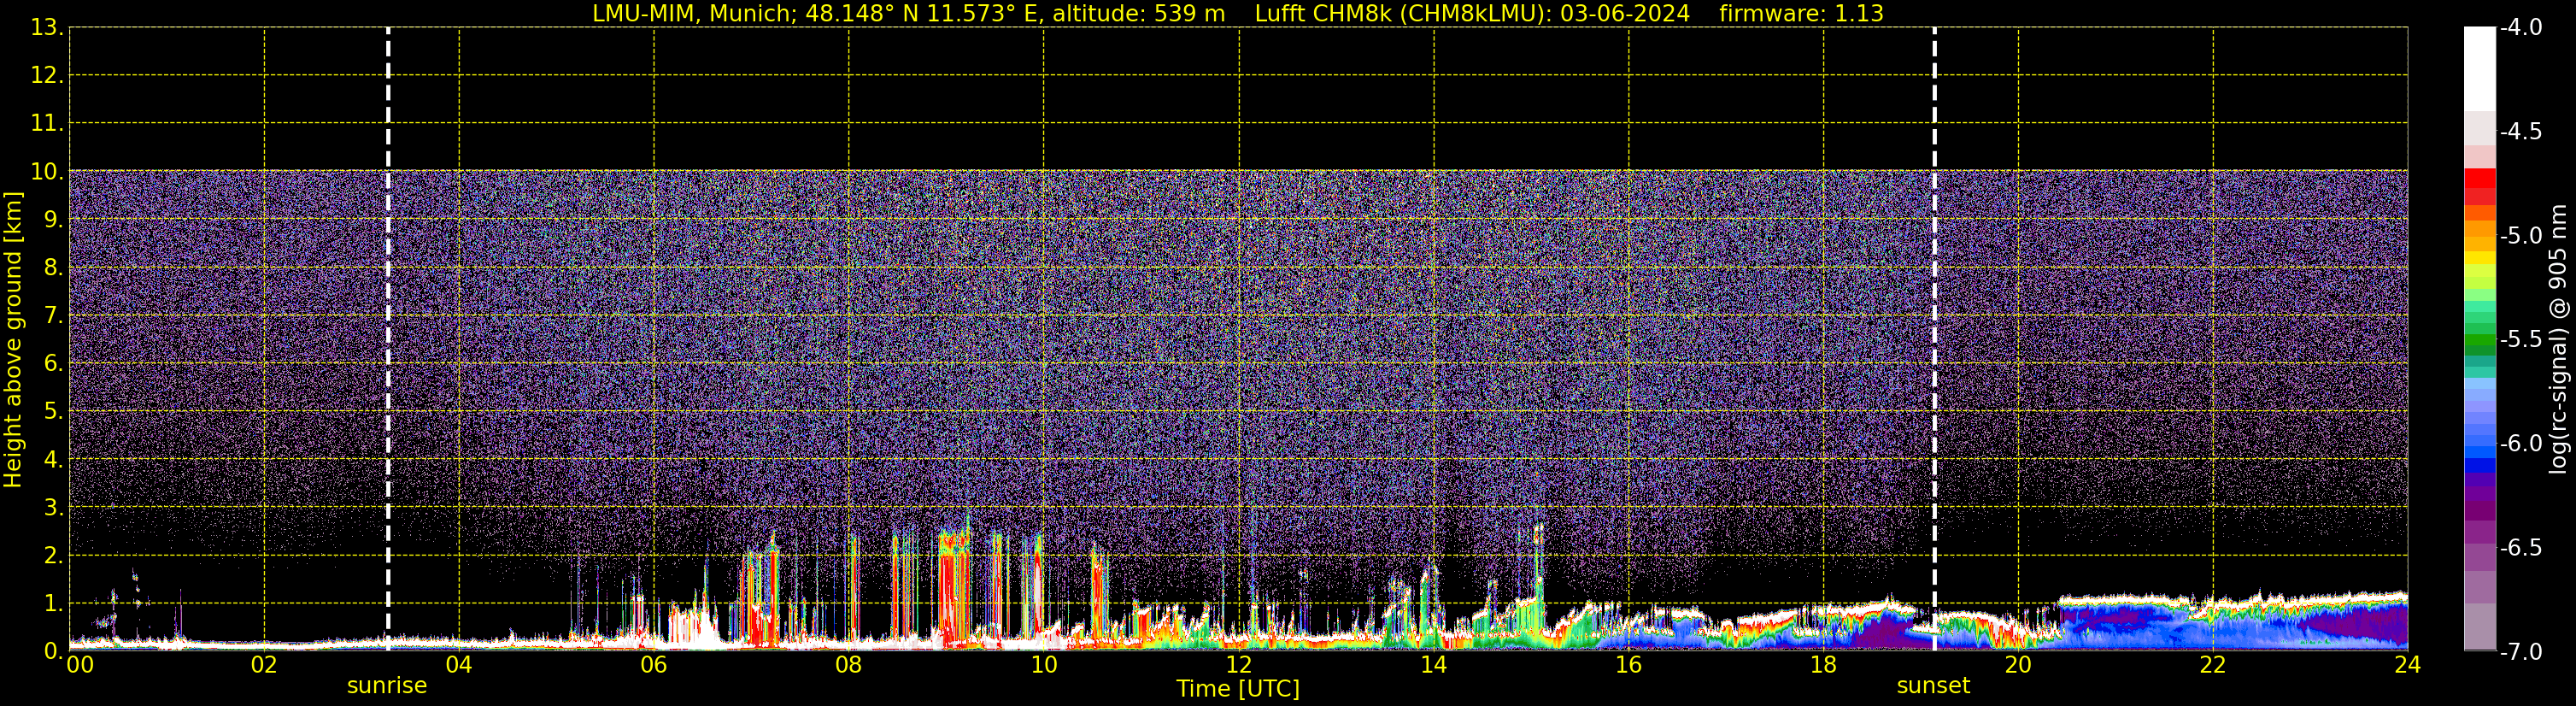Screen dimensions: 2576x706
Task: Click the y-axis tick label '1.'
Action: (53, 604)
